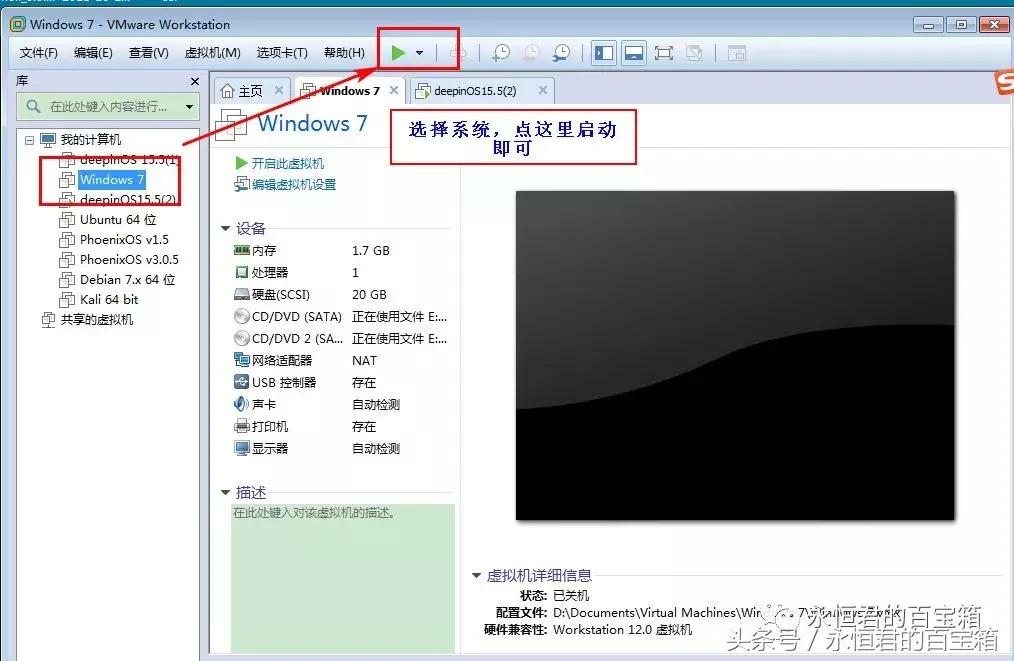Toggle the library sidebar visibility
This screenshot has width=1014, height=661.
pyautogui.click(x=604, y=52)
